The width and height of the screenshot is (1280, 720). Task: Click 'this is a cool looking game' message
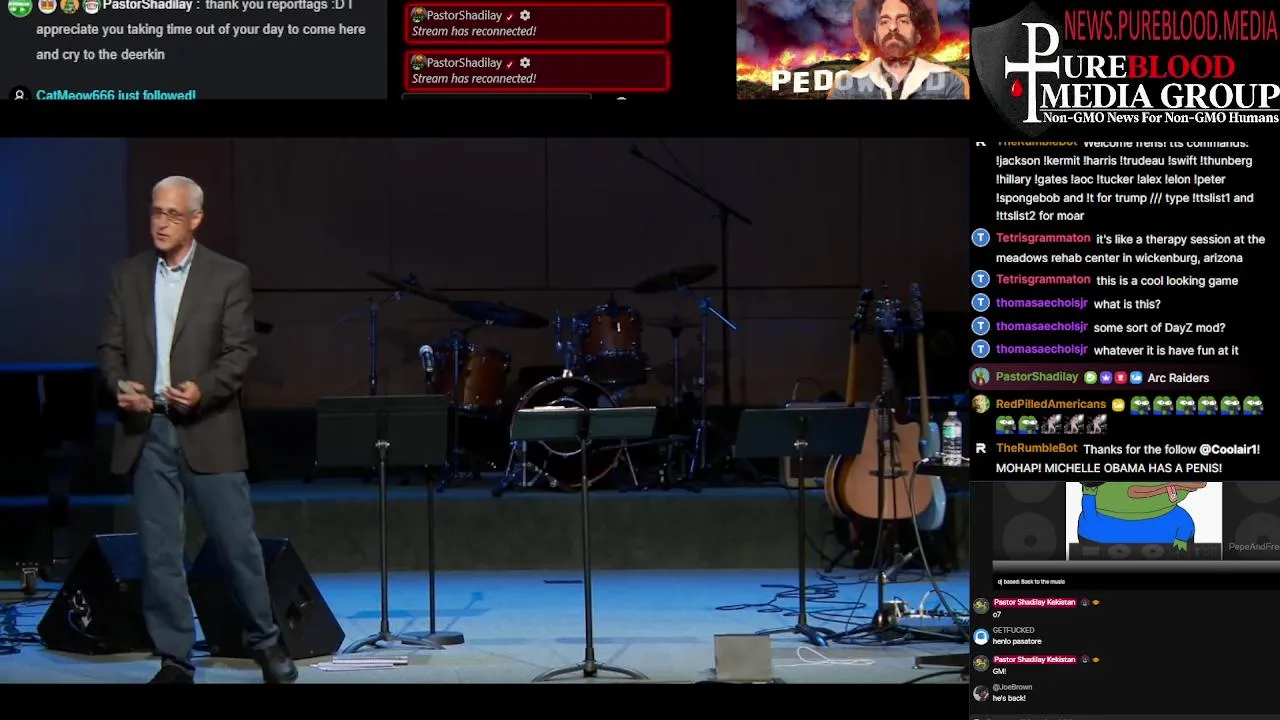[x=1167, y=281]
